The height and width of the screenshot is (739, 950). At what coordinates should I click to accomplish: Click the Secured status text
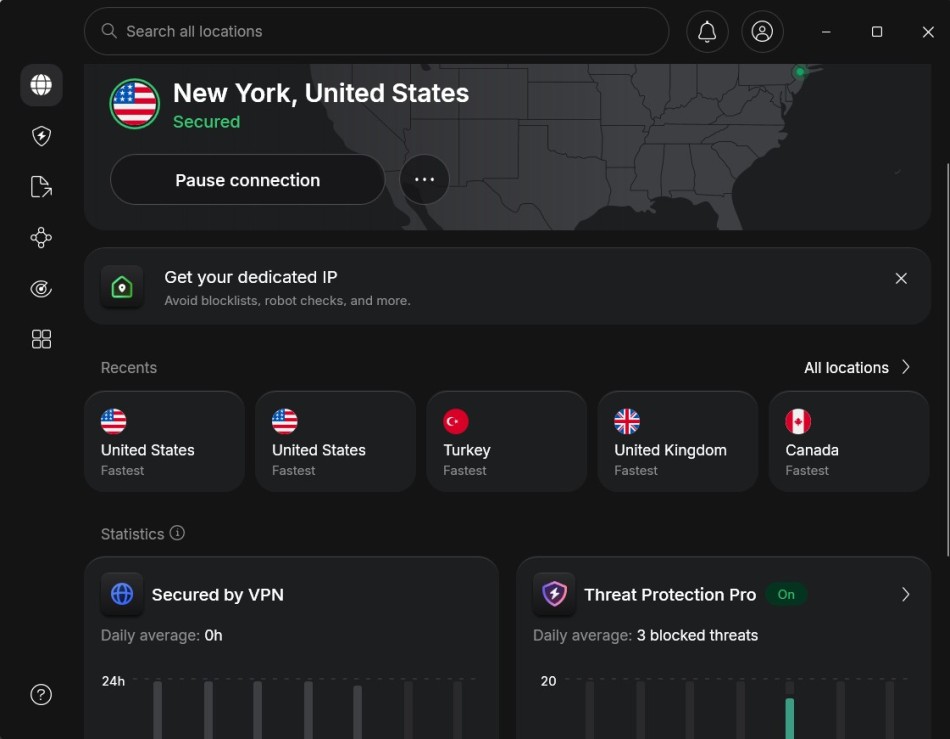[x=207, y=122]
